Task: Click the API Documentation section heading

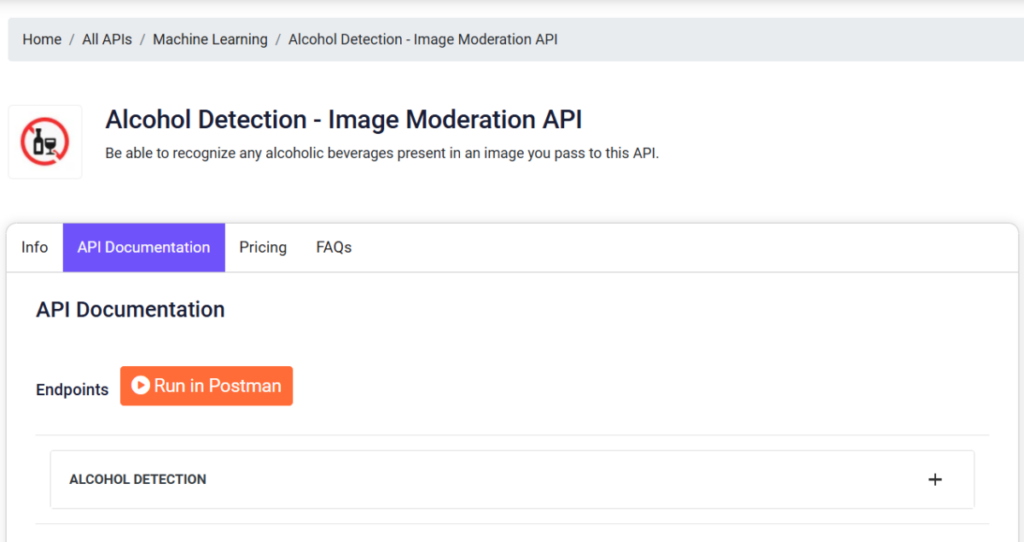Action: click(130, 310)
